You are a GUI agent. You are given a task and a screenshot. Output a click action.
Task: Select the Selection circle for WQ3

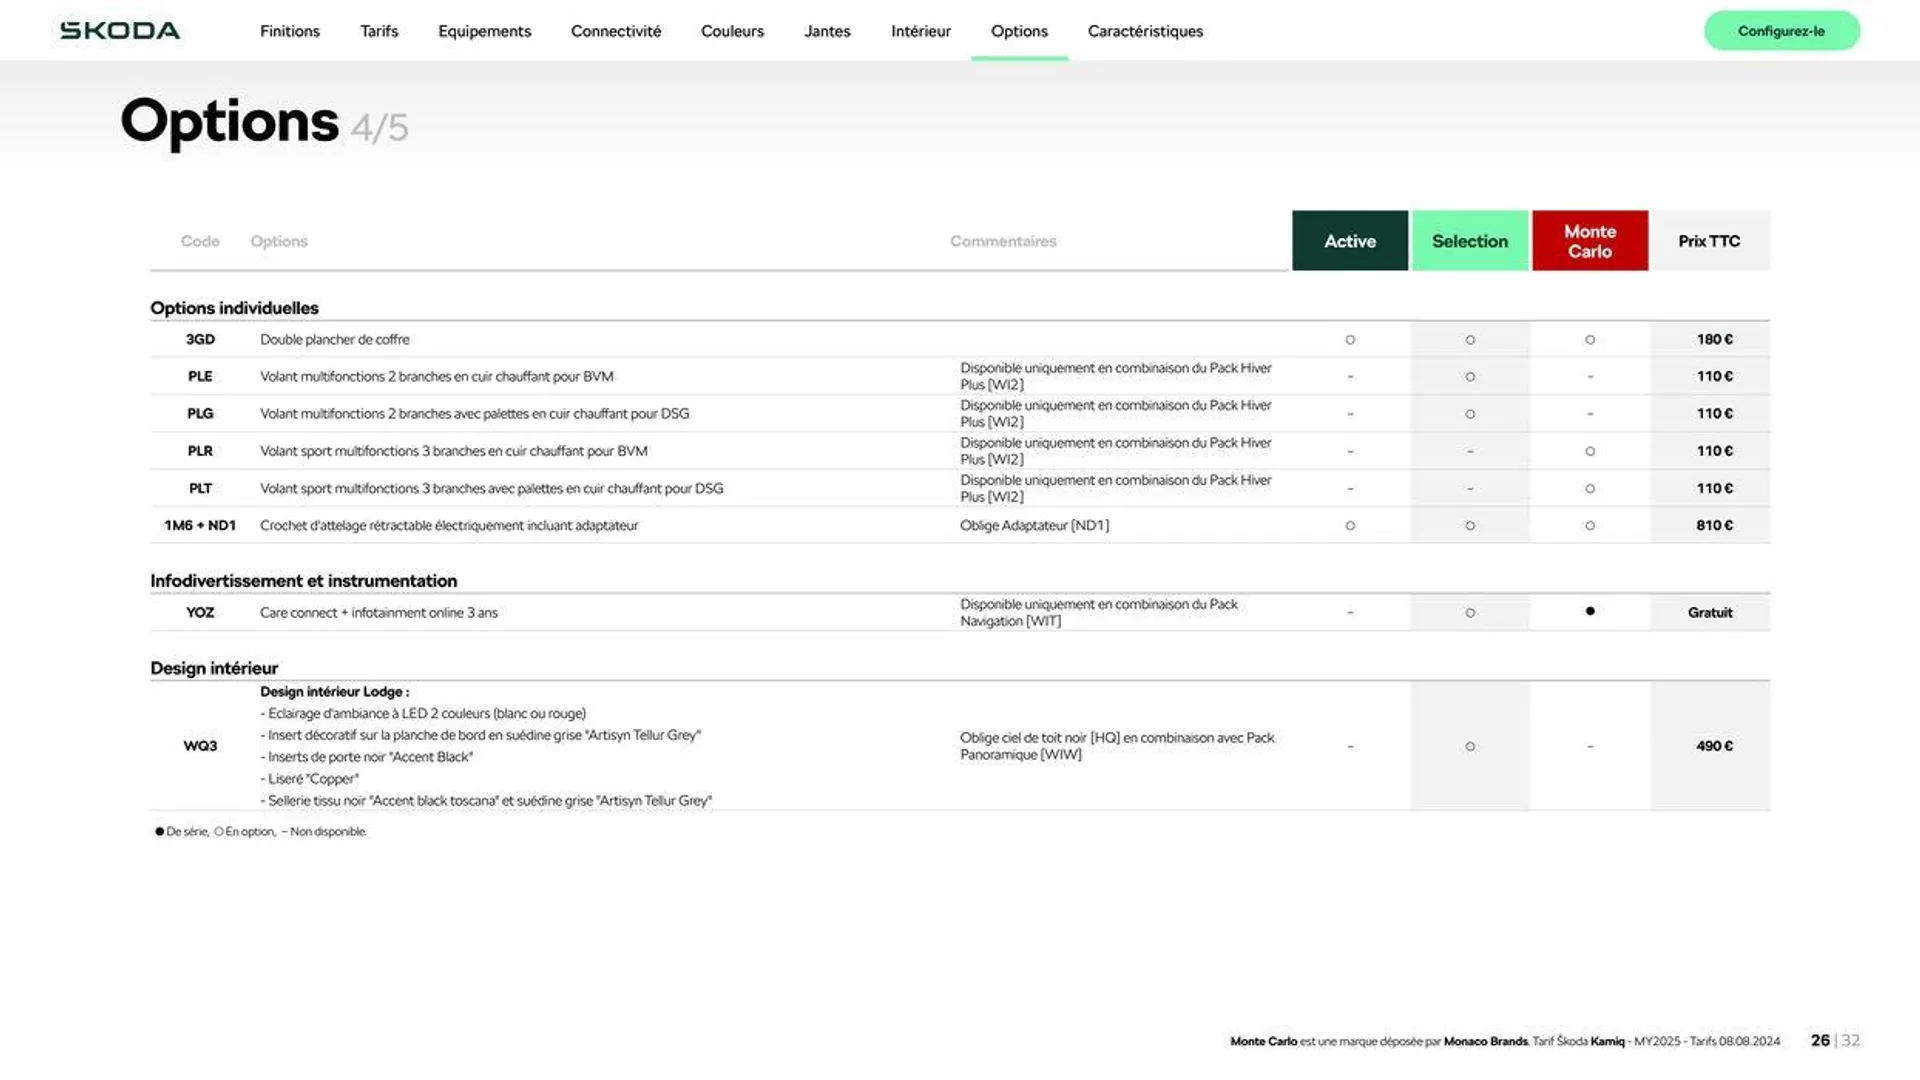[x=1469, y=745]
